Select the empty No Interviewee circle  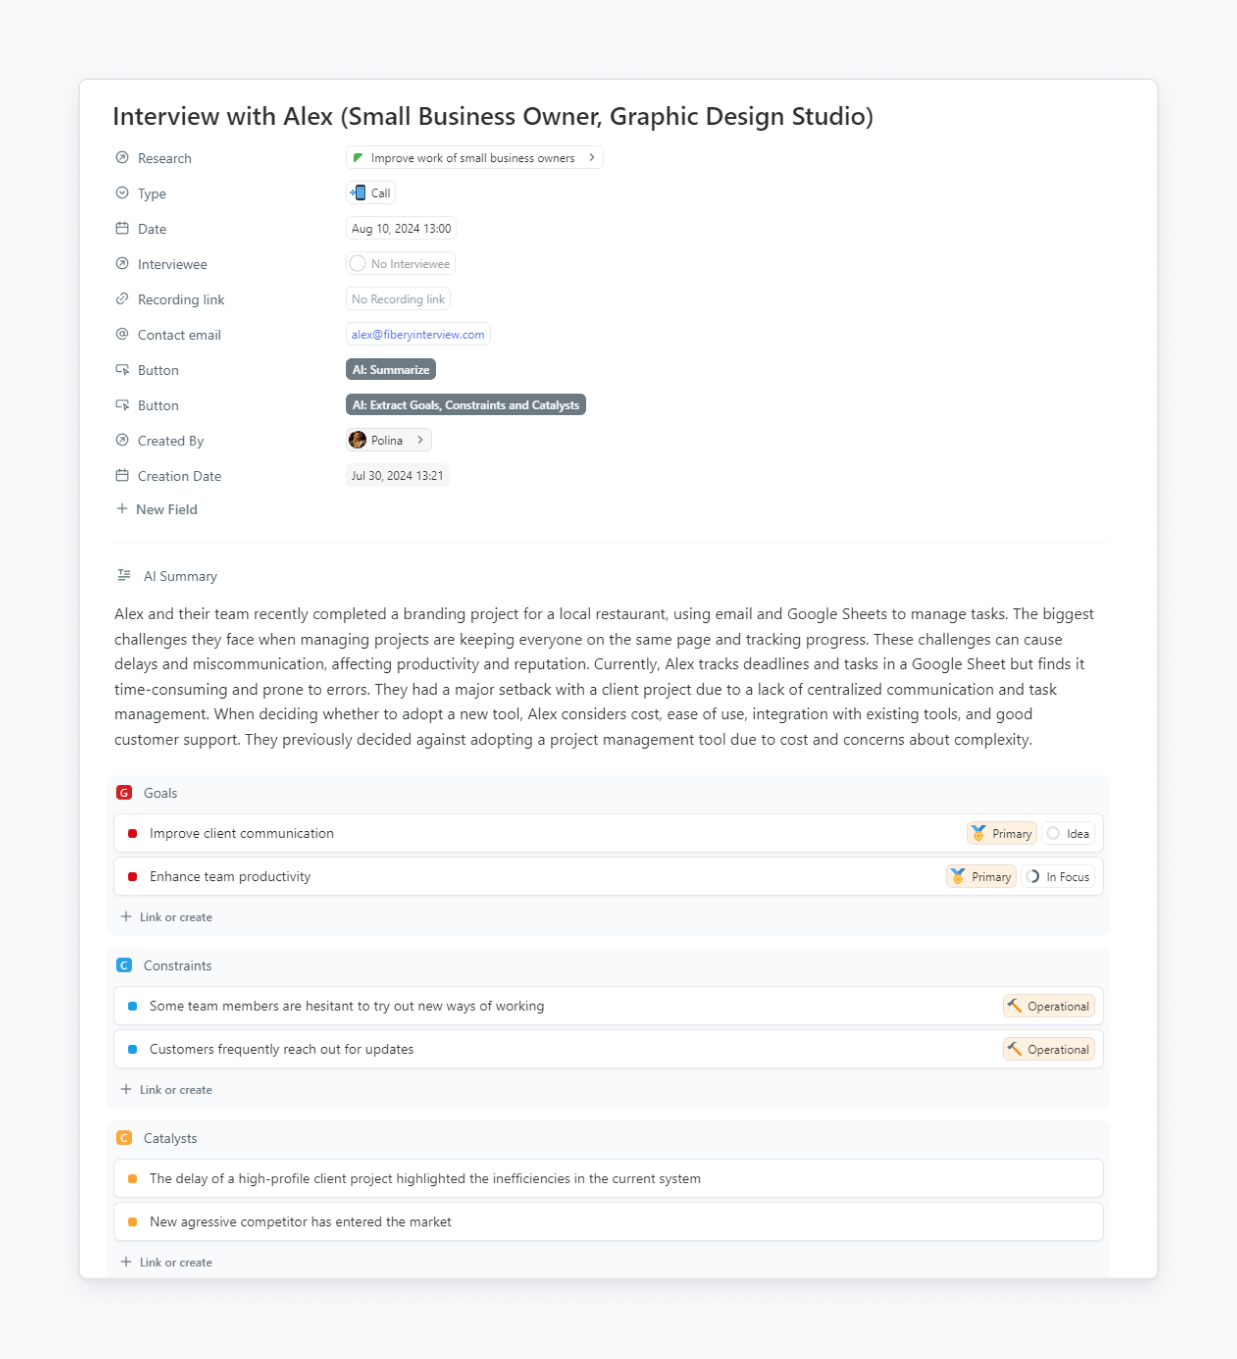click(x=357, y=264)
